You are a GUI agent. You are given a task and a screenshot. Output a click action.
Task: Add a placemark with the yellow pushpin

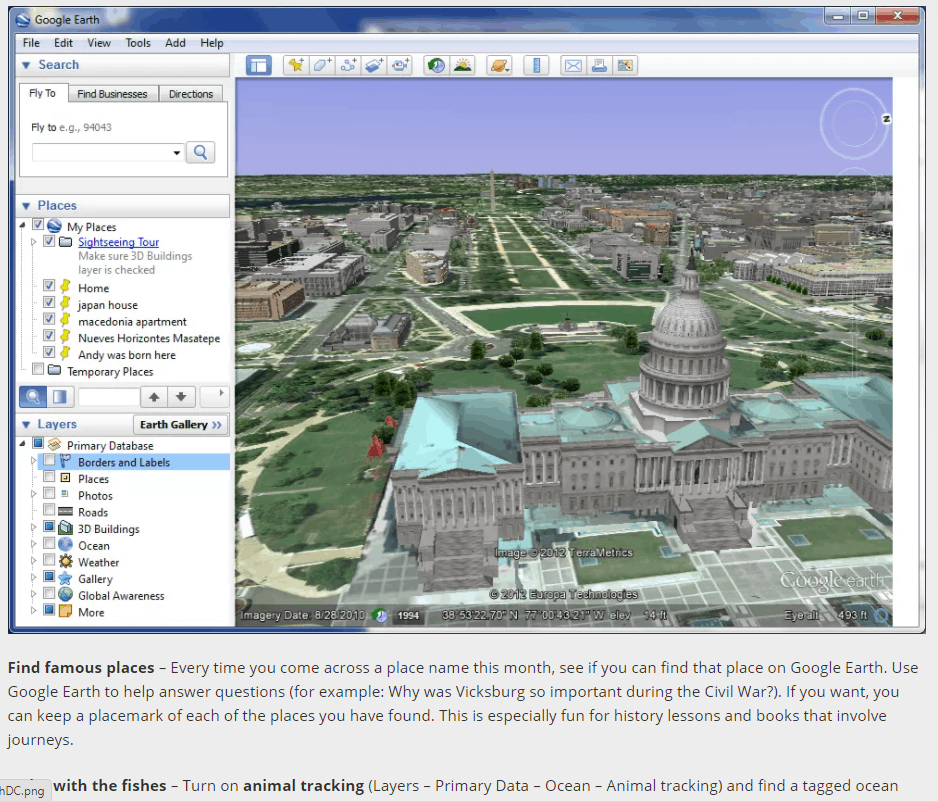coord(296,65)
